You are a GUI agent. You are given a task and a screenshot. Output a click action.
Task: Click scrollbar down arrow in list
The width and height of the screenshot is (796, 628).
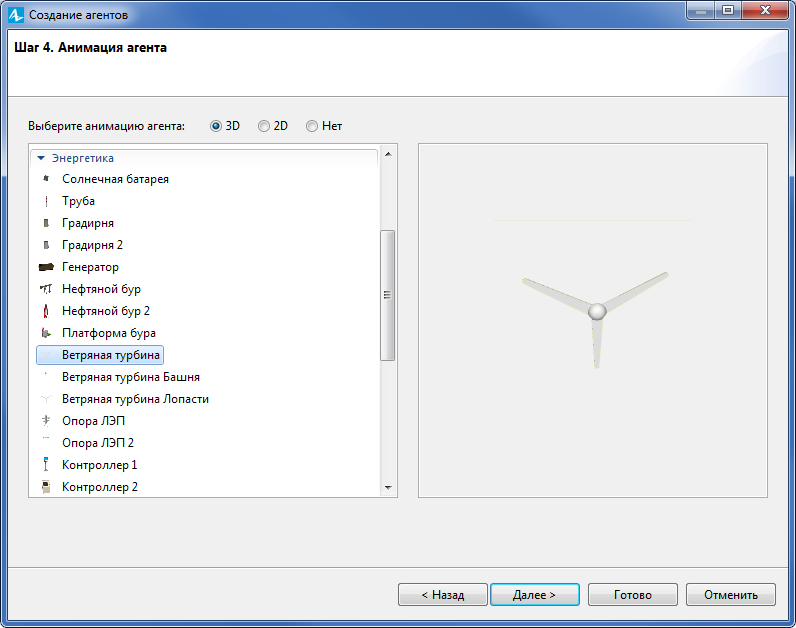388,488
